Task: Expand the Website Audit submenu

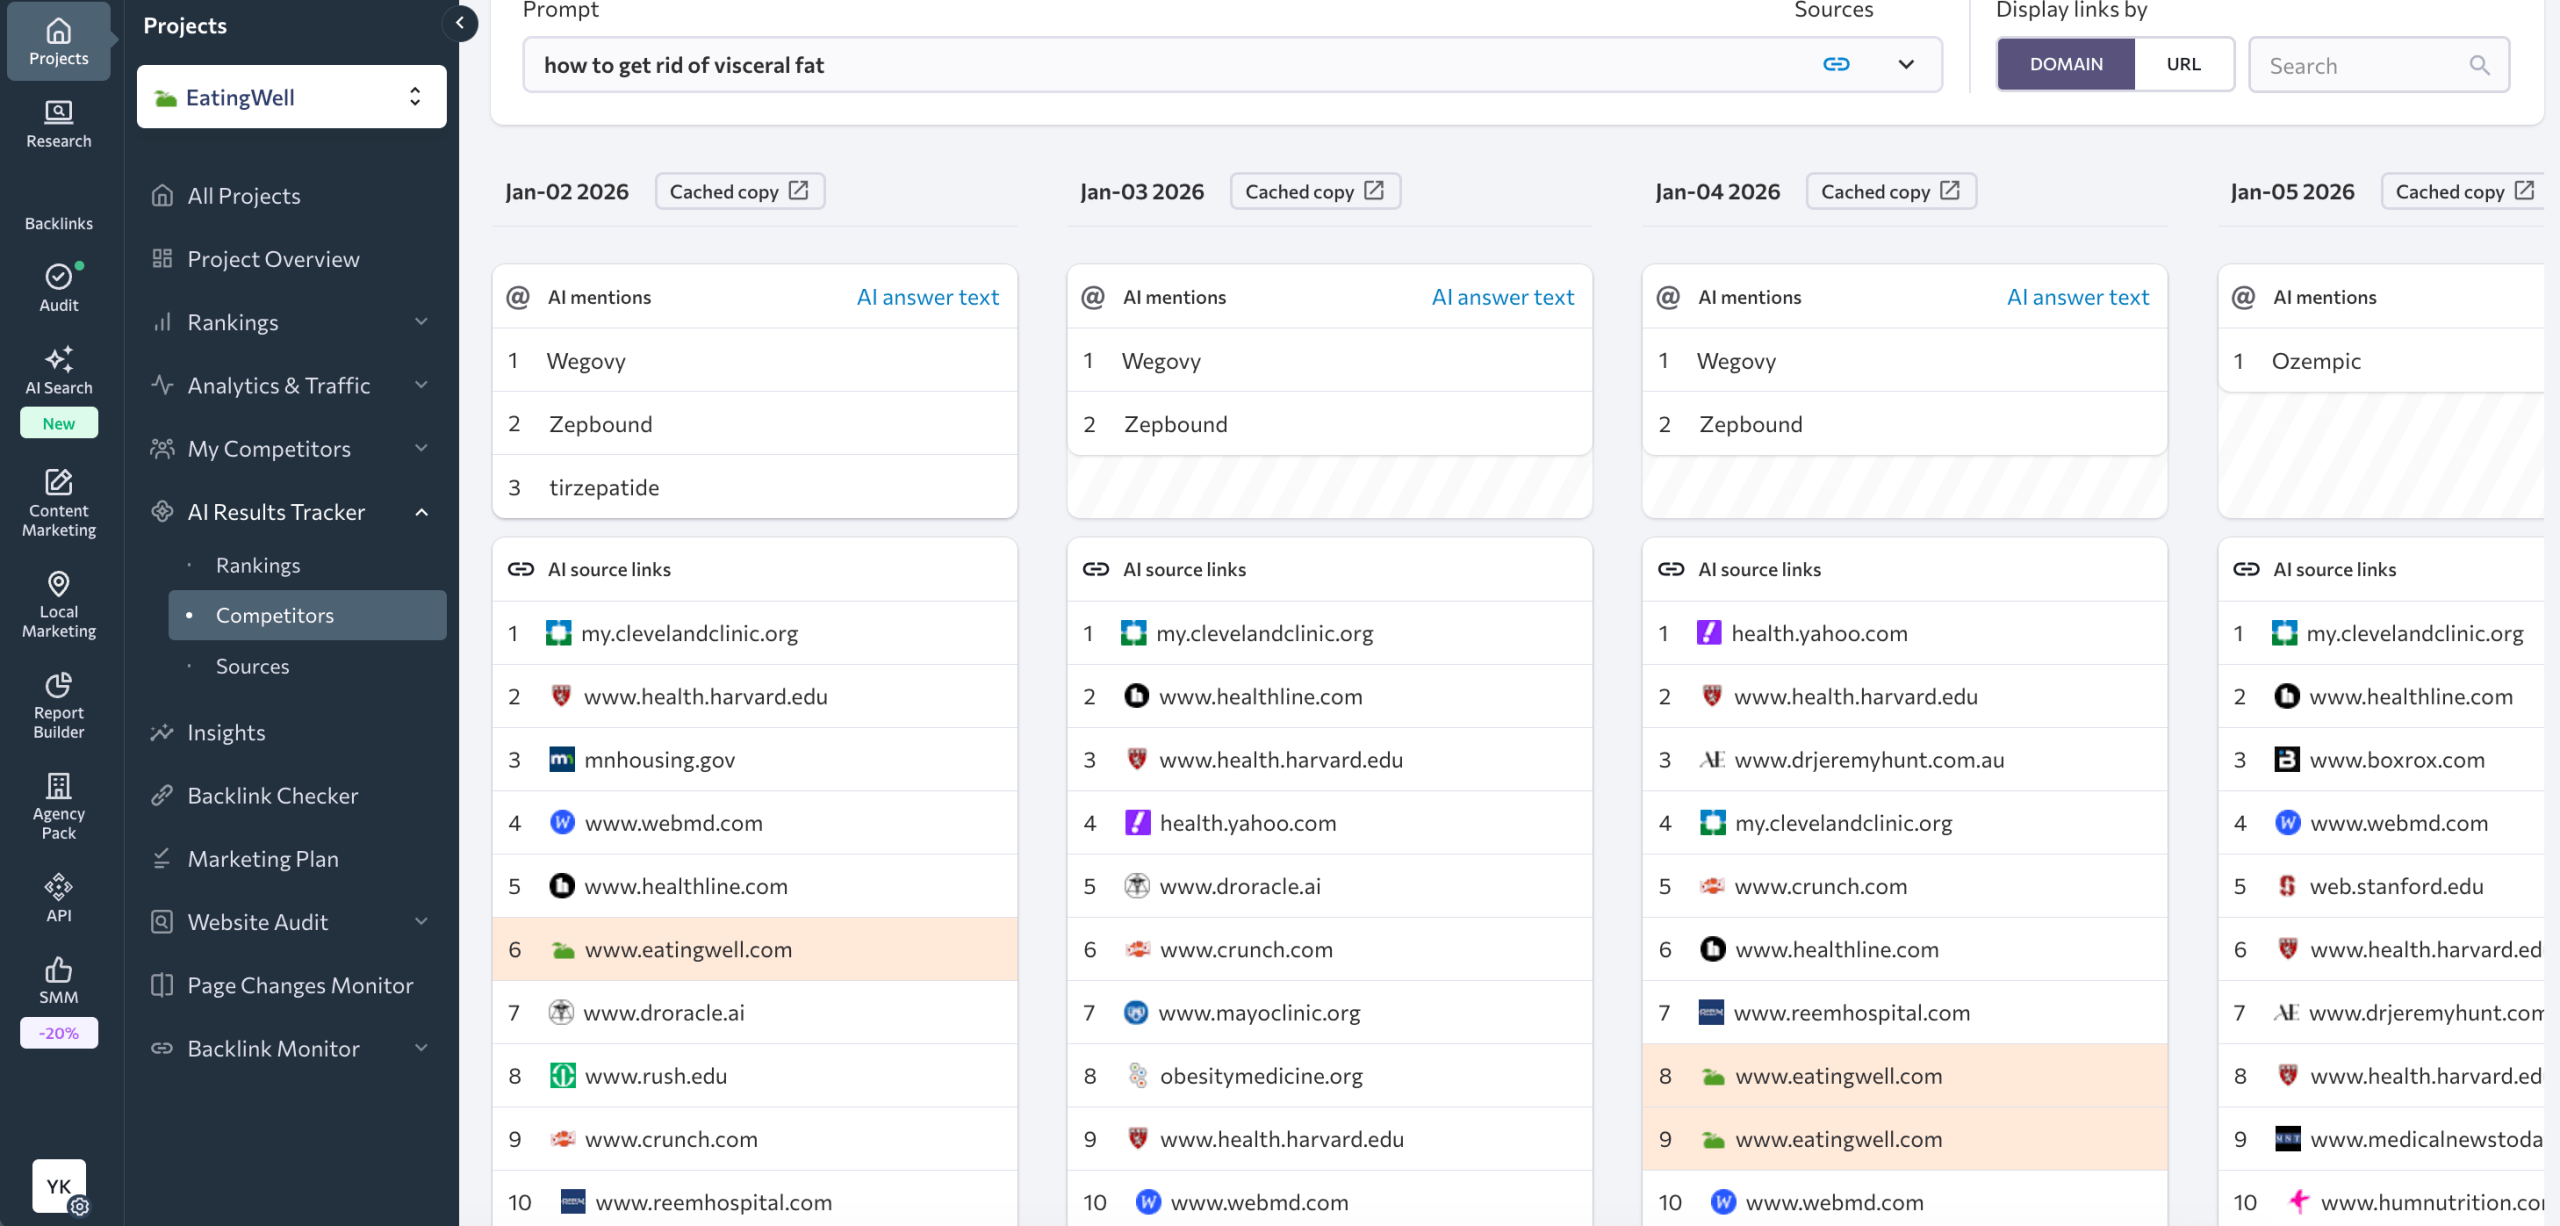Action: pos(420,921)
